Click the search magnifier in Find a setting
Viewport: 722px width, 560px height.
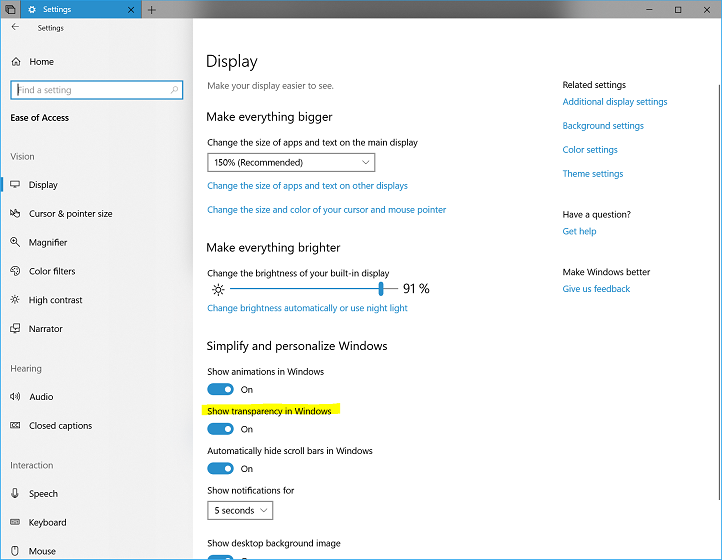[174, 90]
